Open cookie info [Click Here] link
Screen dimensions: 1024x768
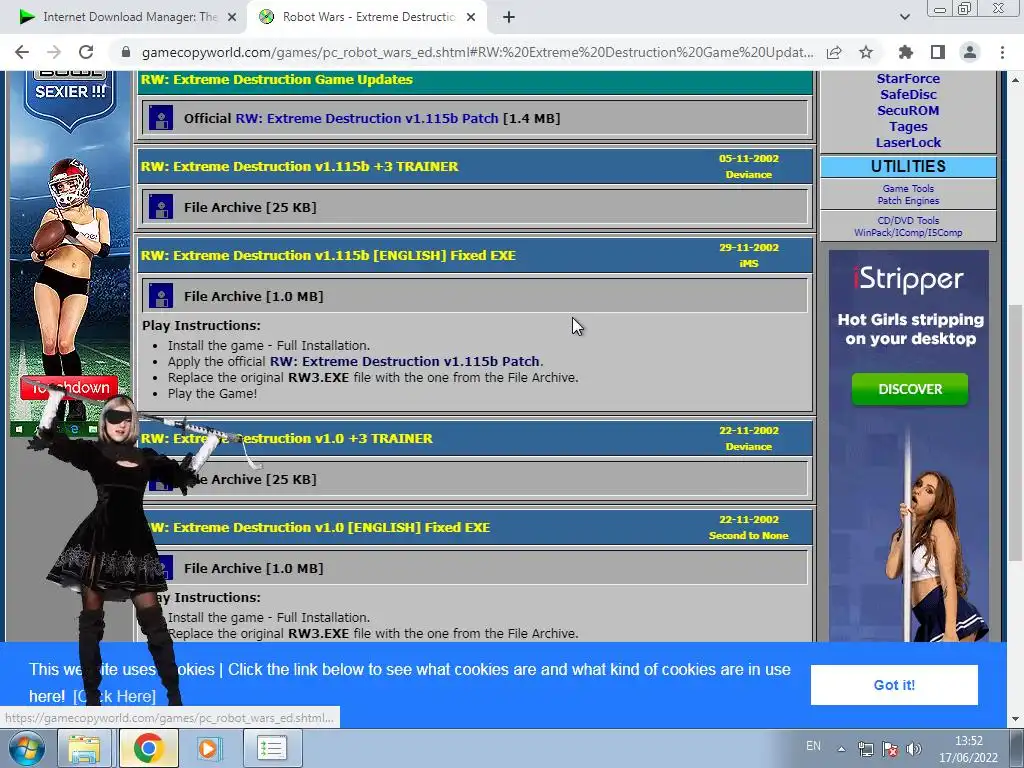click(x=114, y=696)
